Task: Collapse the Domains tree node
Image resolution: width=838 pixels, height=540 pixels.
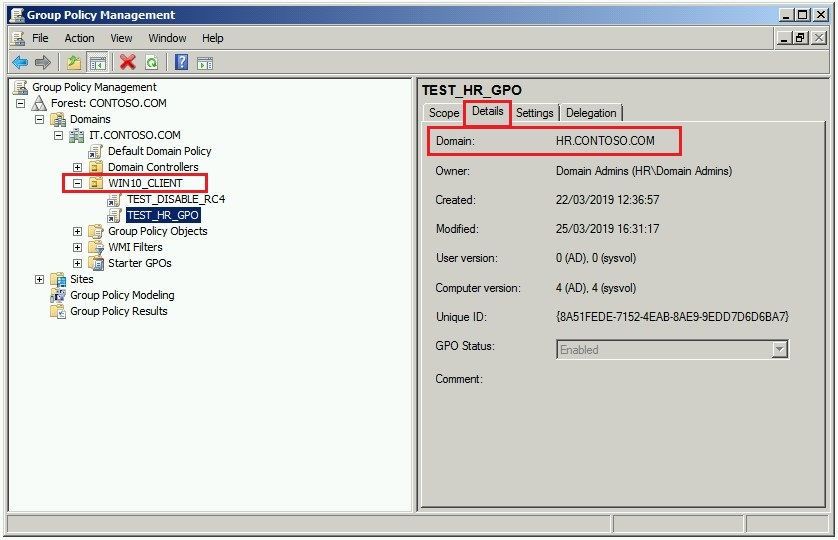Action: point(40,119)
